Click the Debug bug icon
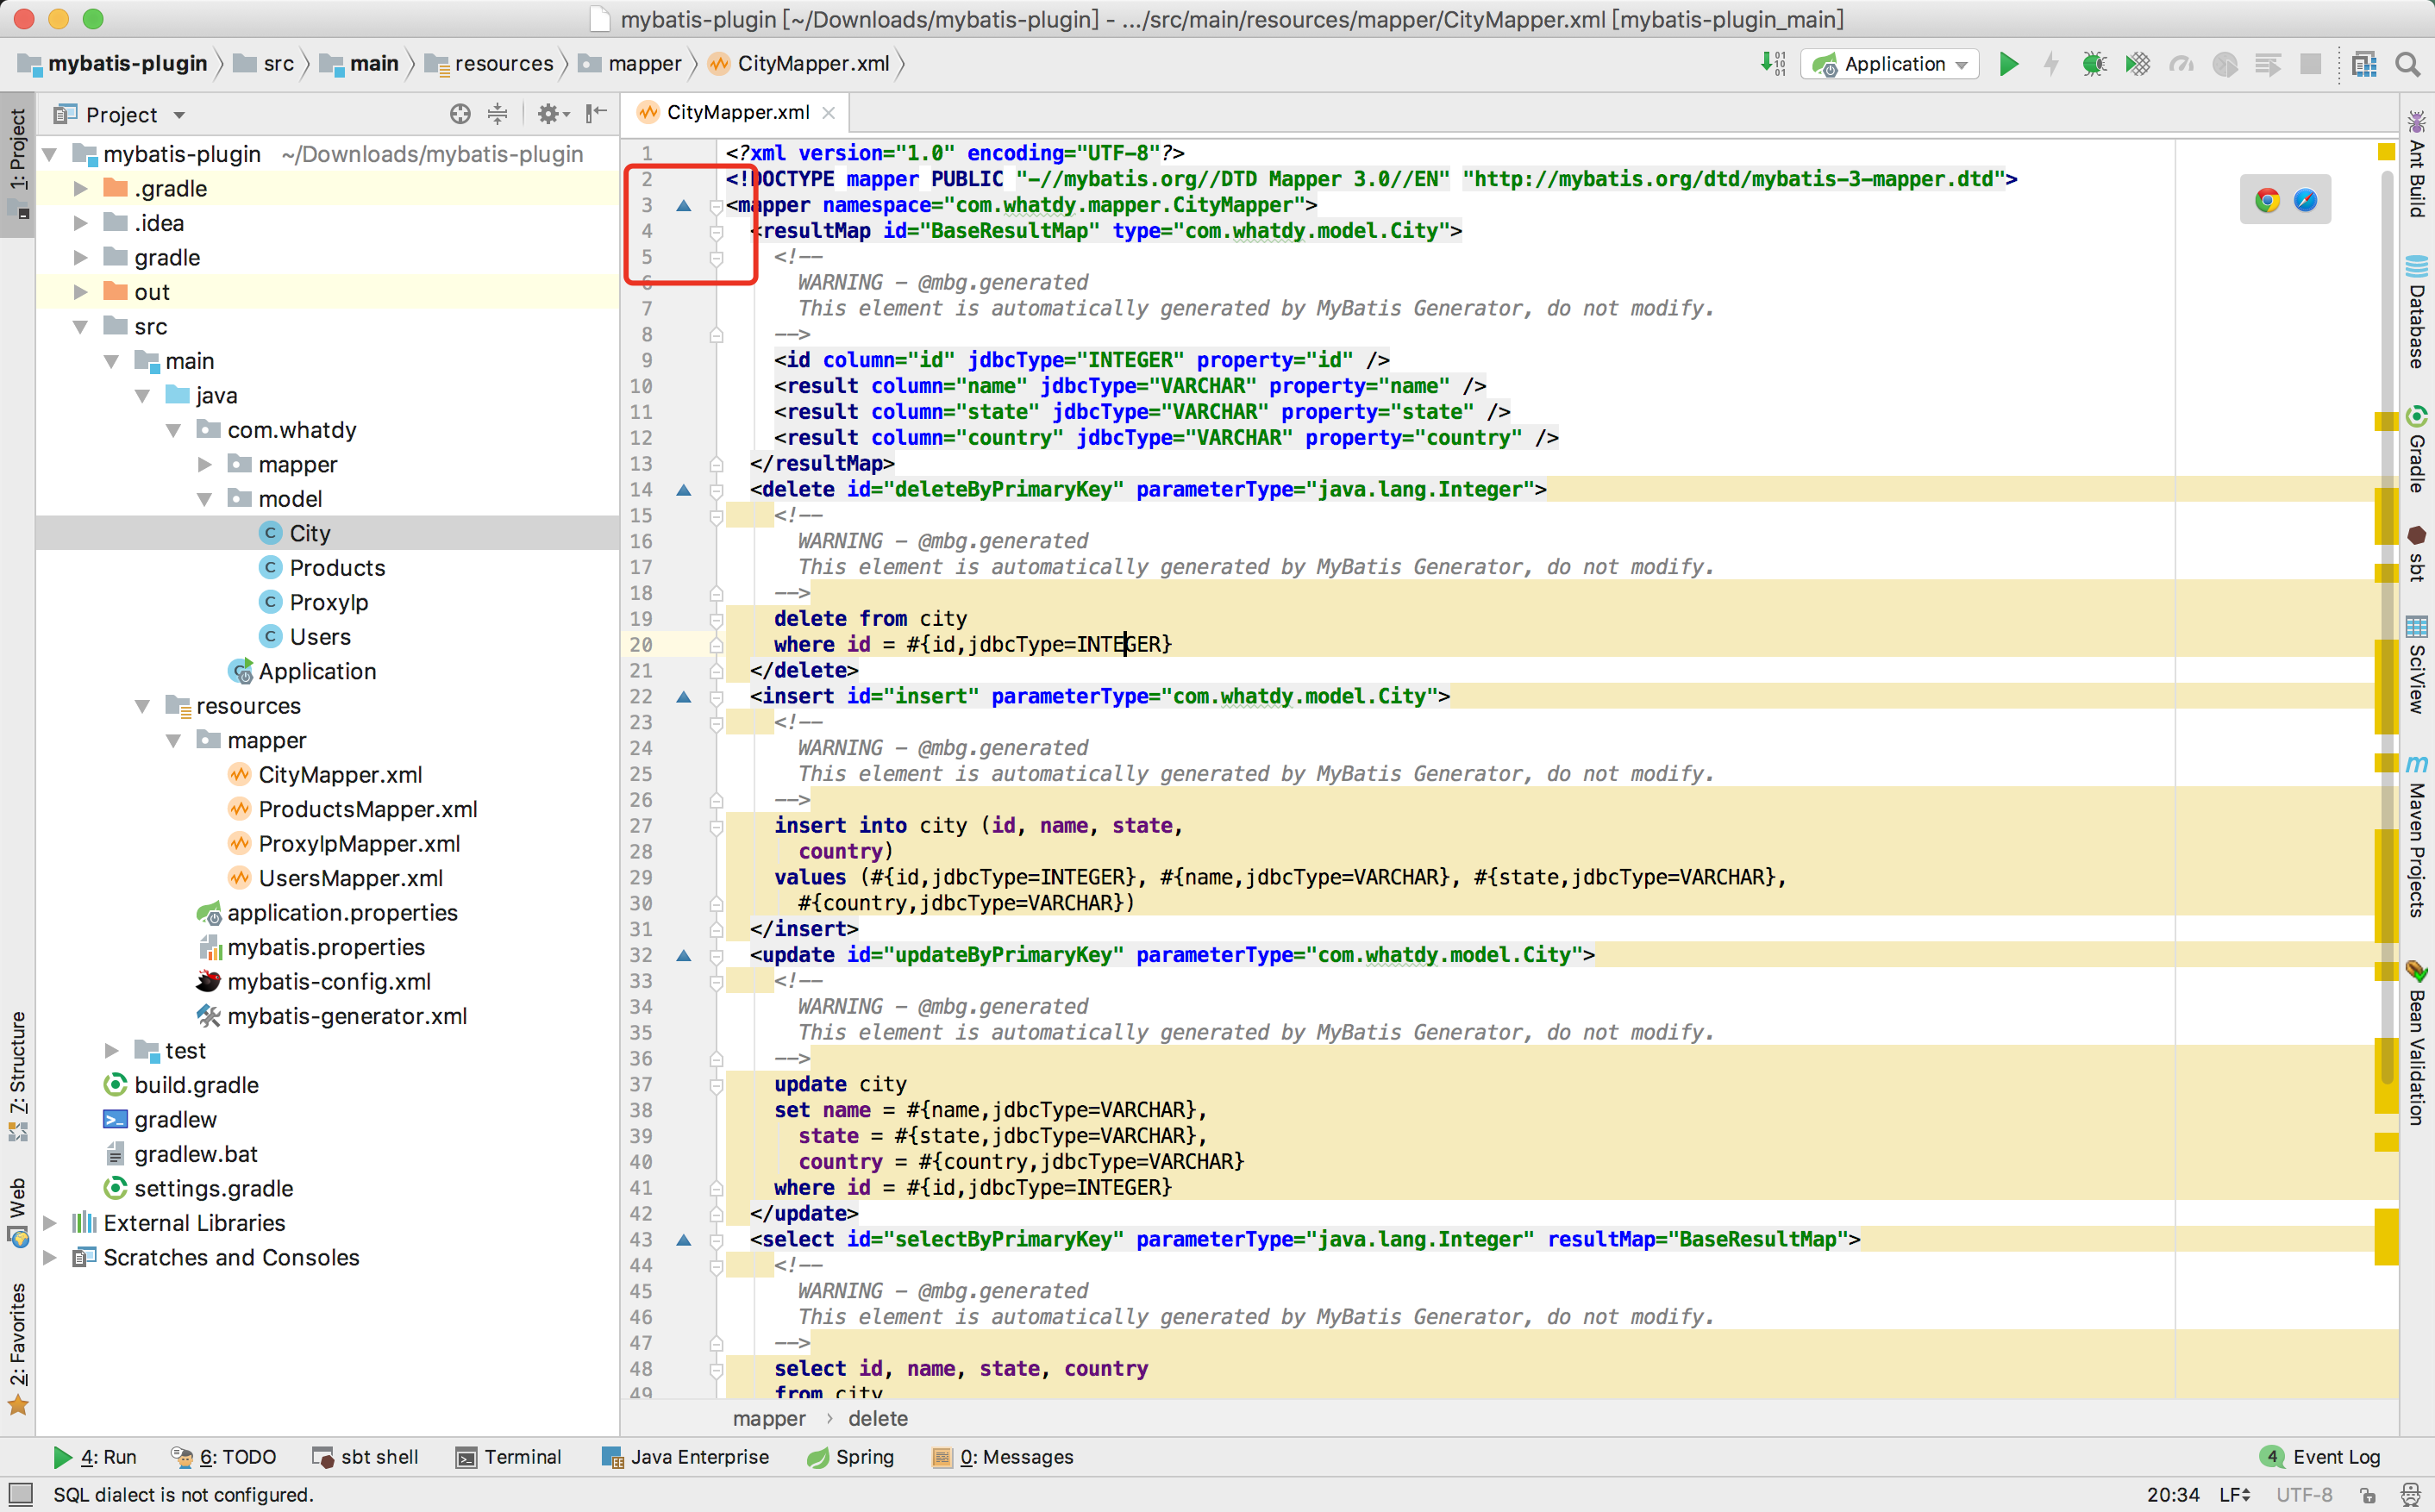 click(2093, 64)
